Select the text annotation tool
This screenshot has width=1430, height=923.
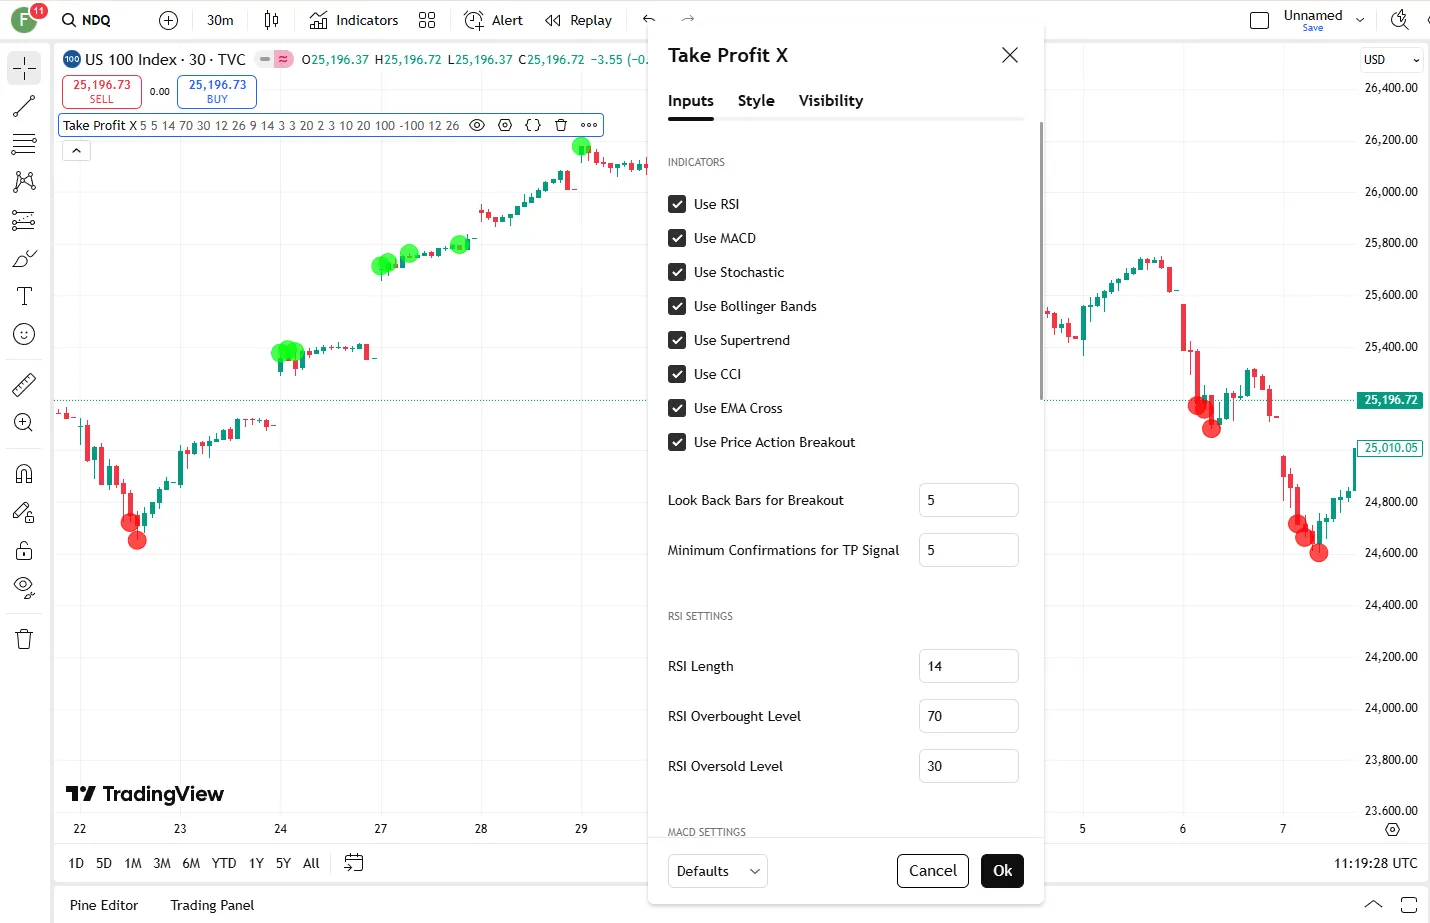(x=24, y=296)
